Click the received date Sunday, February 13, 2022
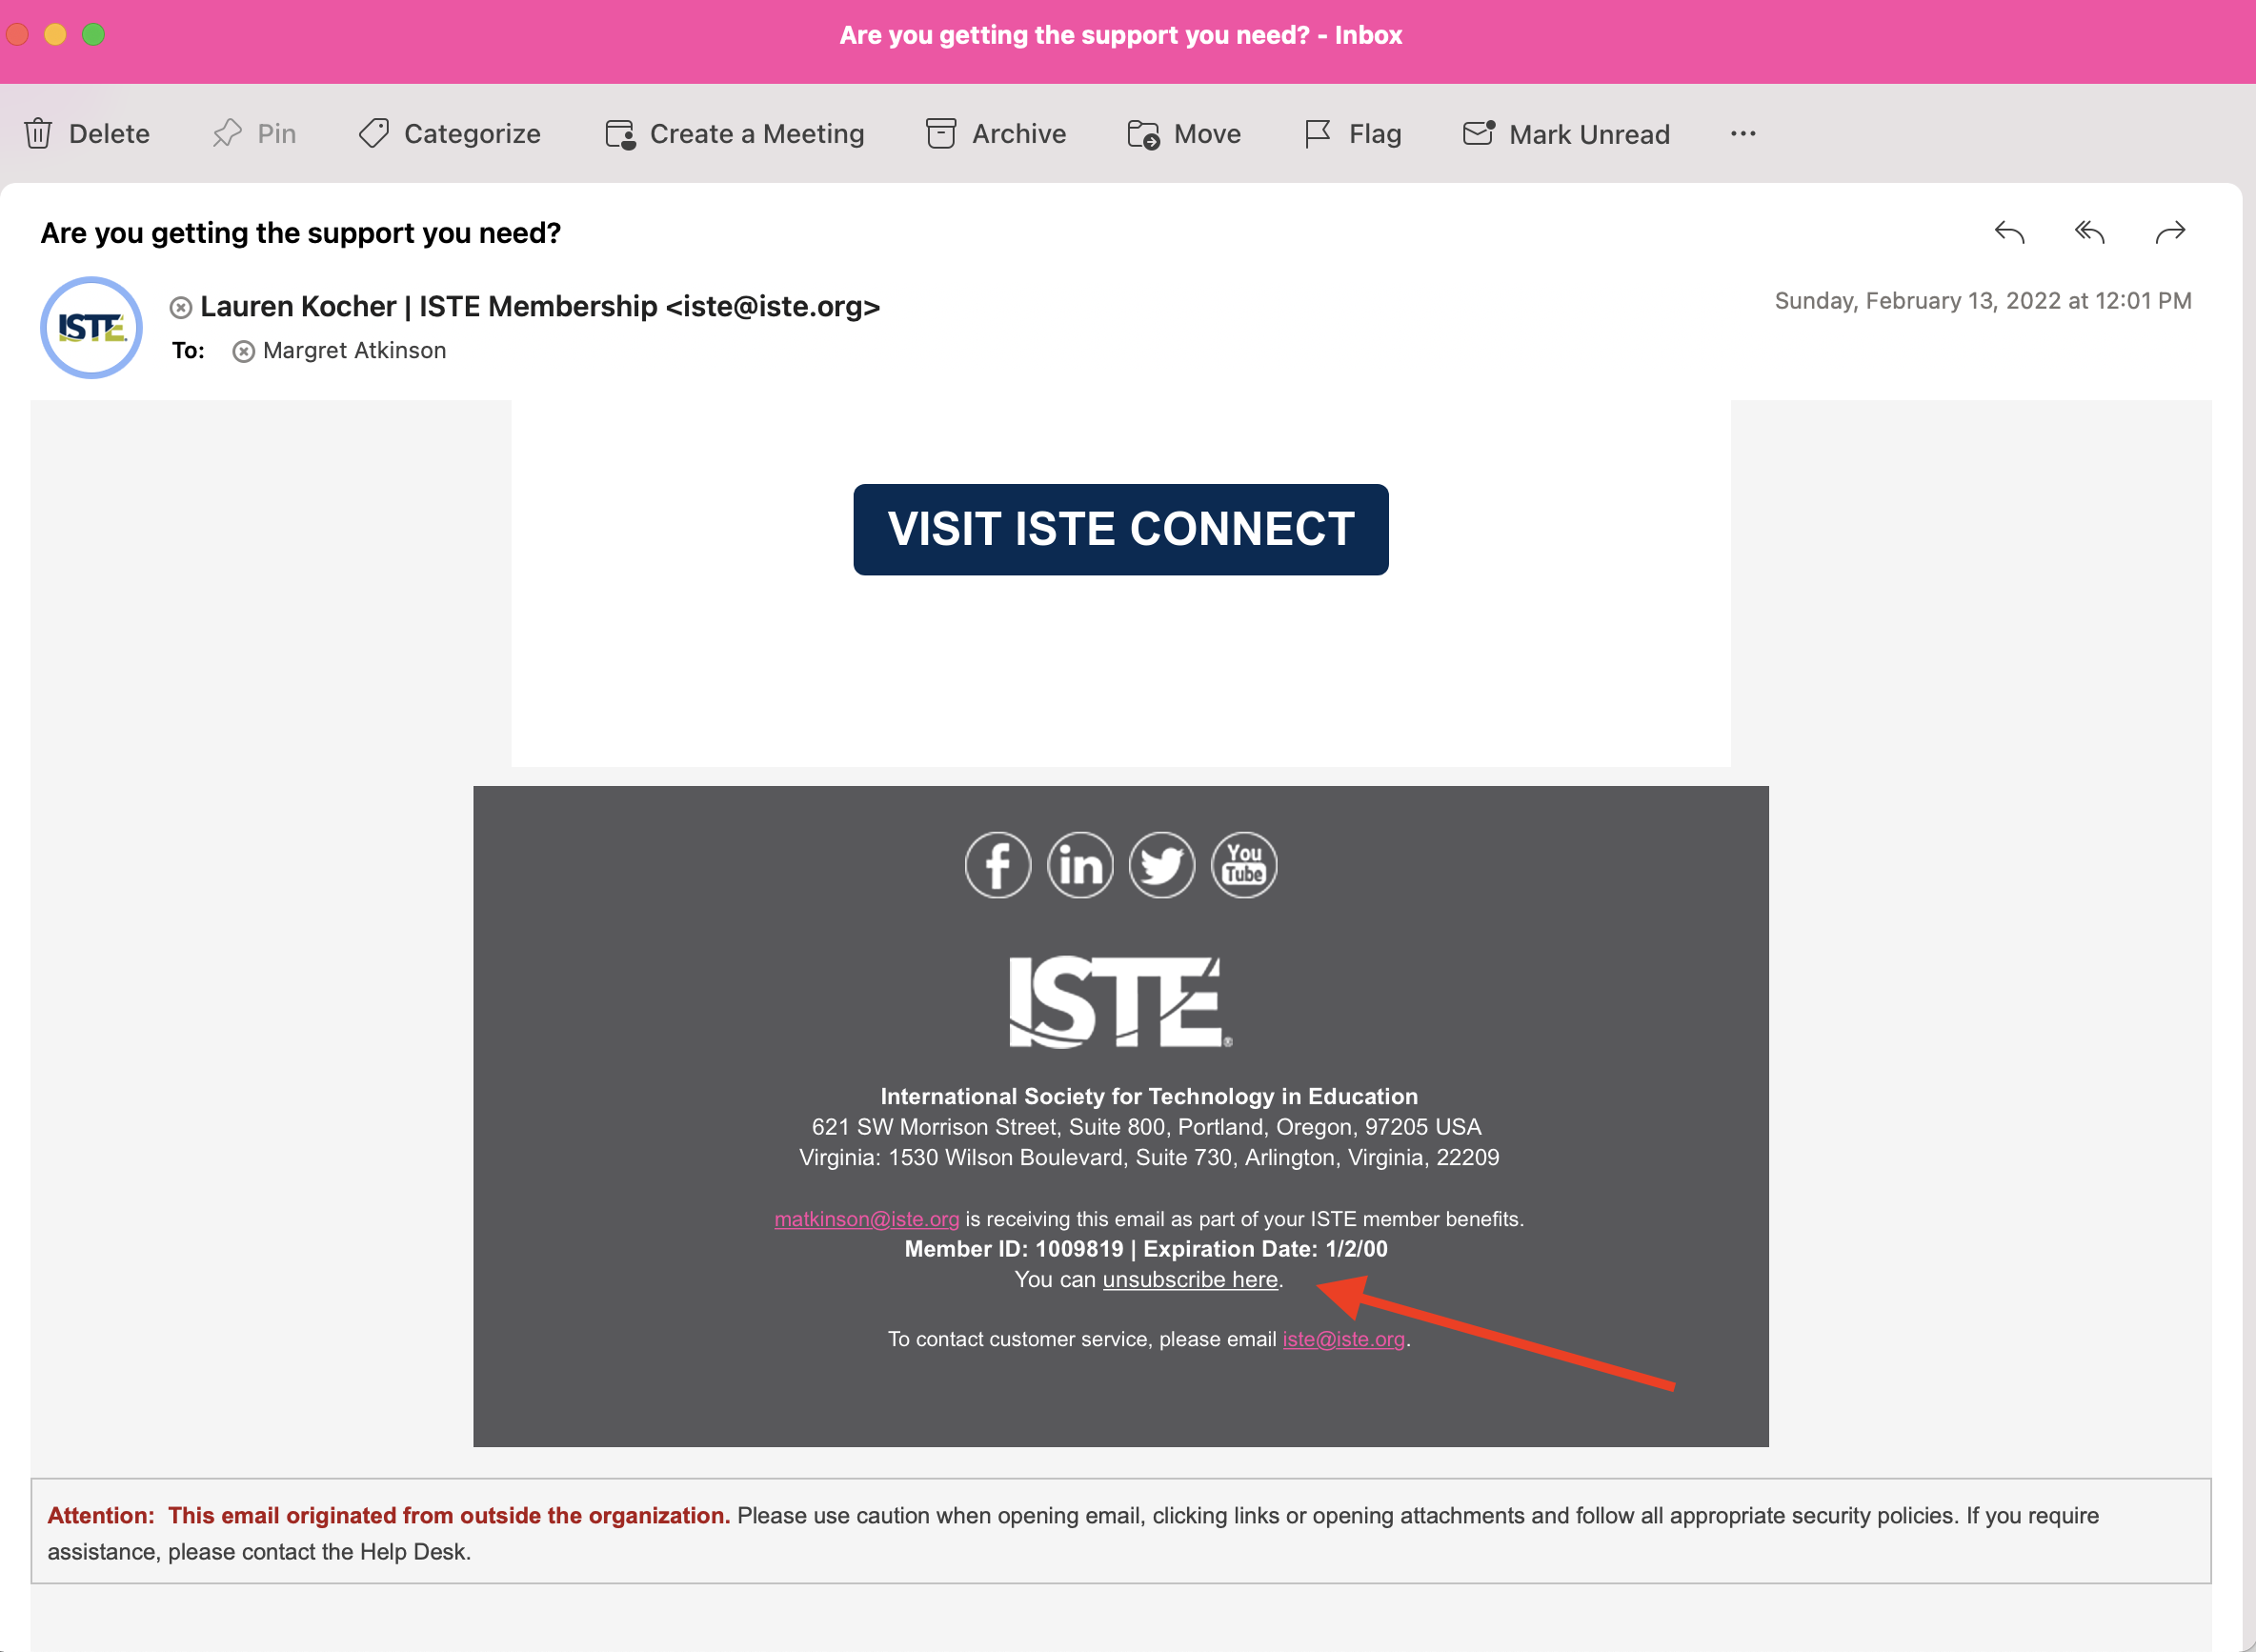Screen dimensions: 2256x1652 pyautogui.click(x=1983, y=301)
